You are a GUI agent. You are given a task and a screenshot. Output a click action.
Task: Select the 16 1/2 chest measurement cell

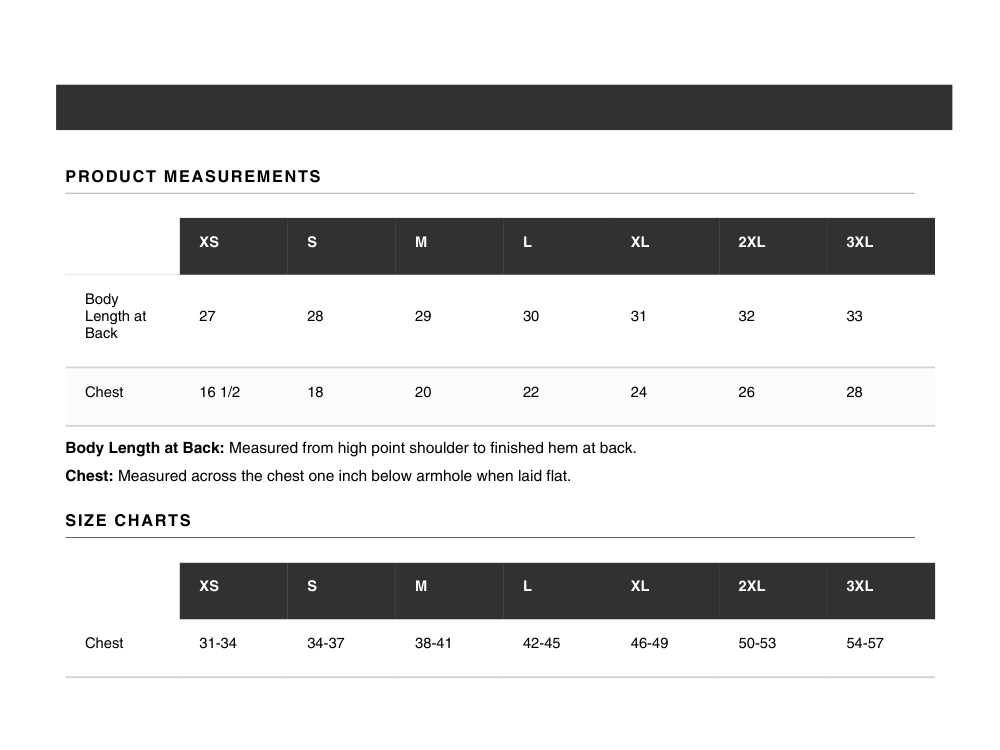[x=220, y=393]
